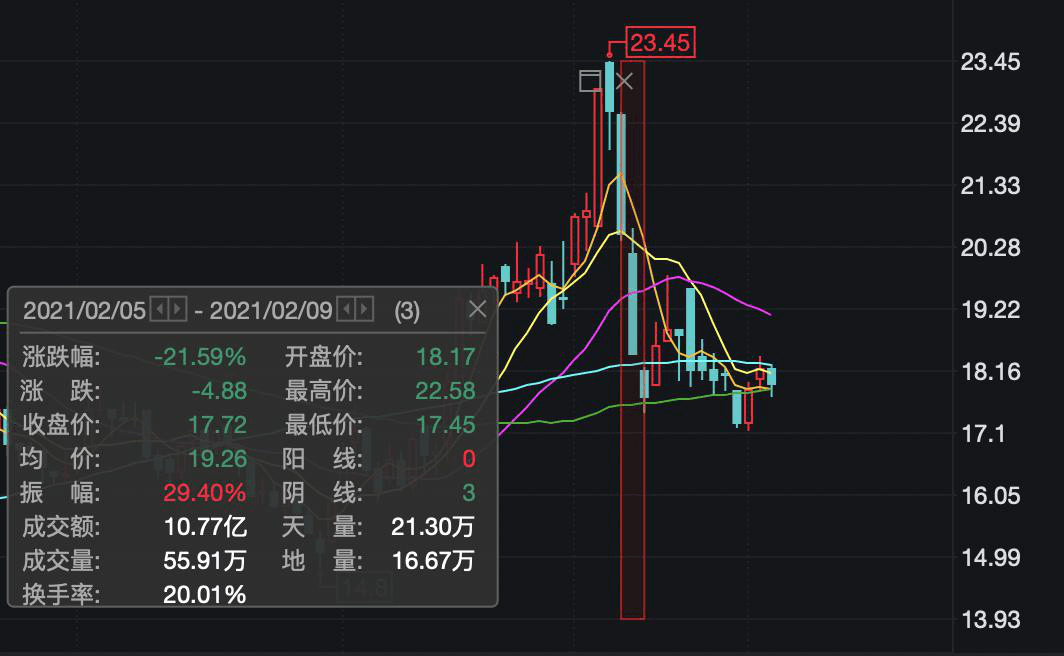Close the range statistics panel
The image size is (1064, 656).
pos(478,309)
